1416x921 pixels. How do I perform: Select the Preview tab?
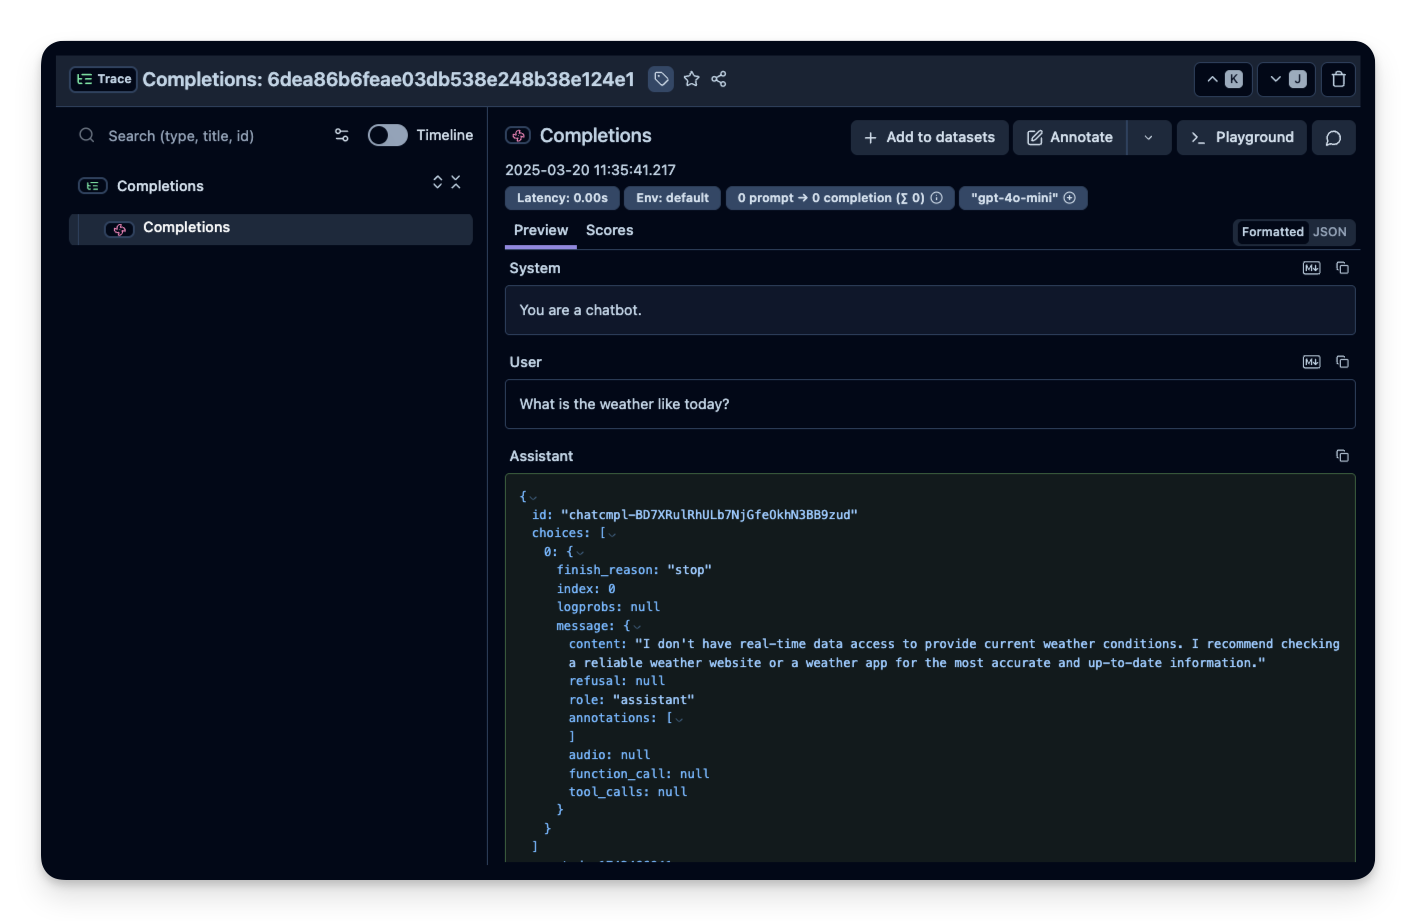(540, 230)
